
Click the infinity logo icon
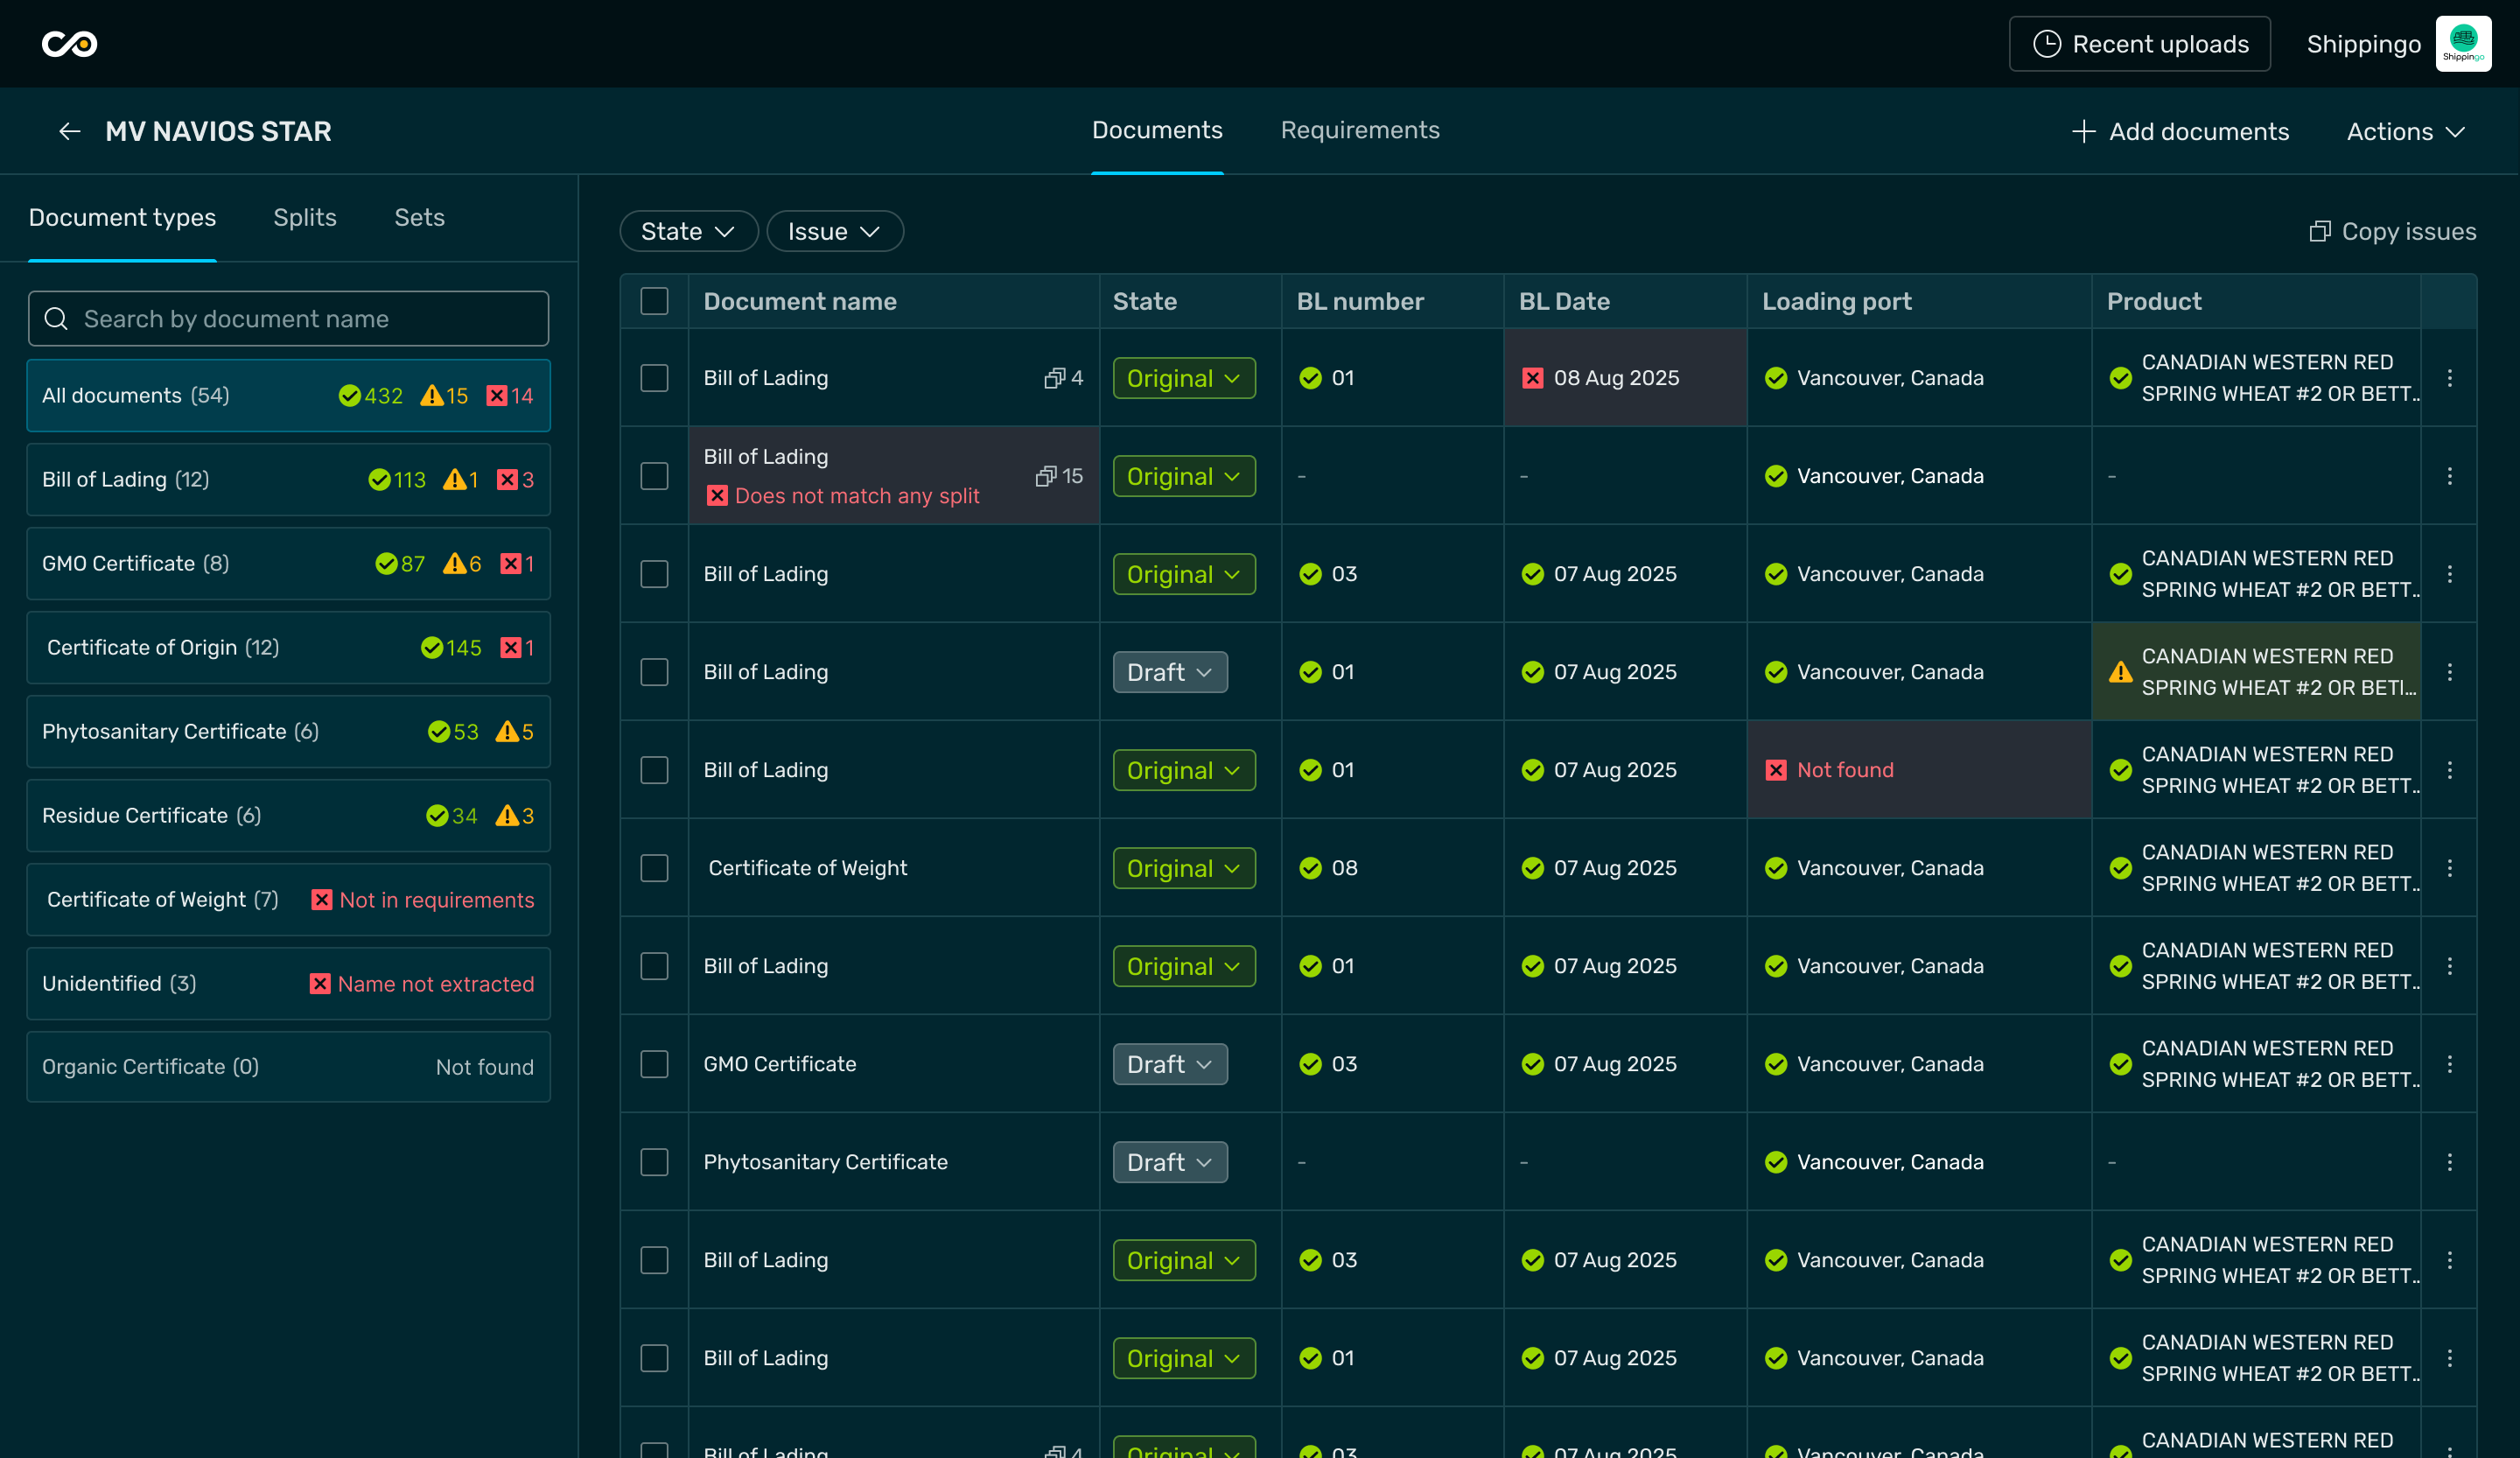click(x=69, y=44)
